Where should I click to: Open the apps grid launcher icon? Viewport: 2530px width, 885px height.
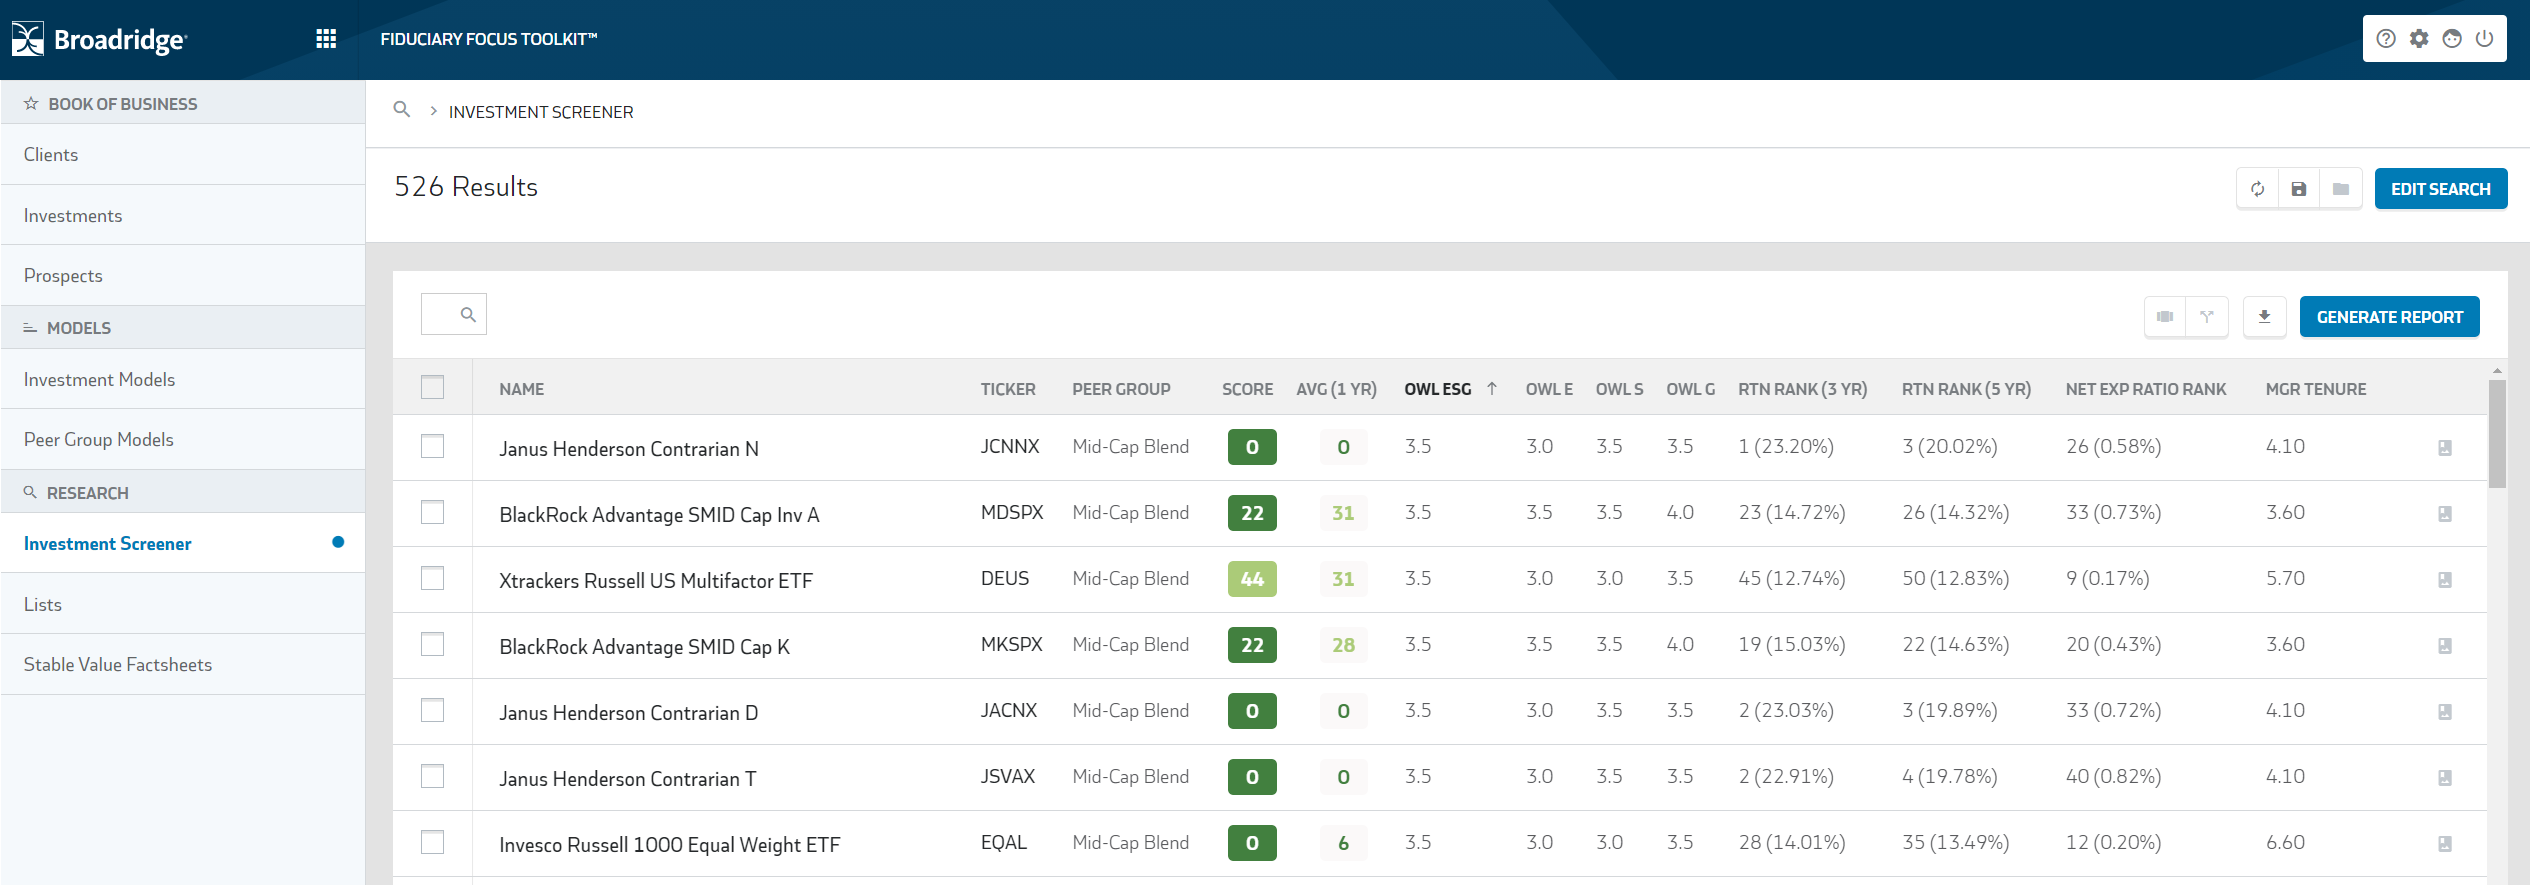point(326,39)
